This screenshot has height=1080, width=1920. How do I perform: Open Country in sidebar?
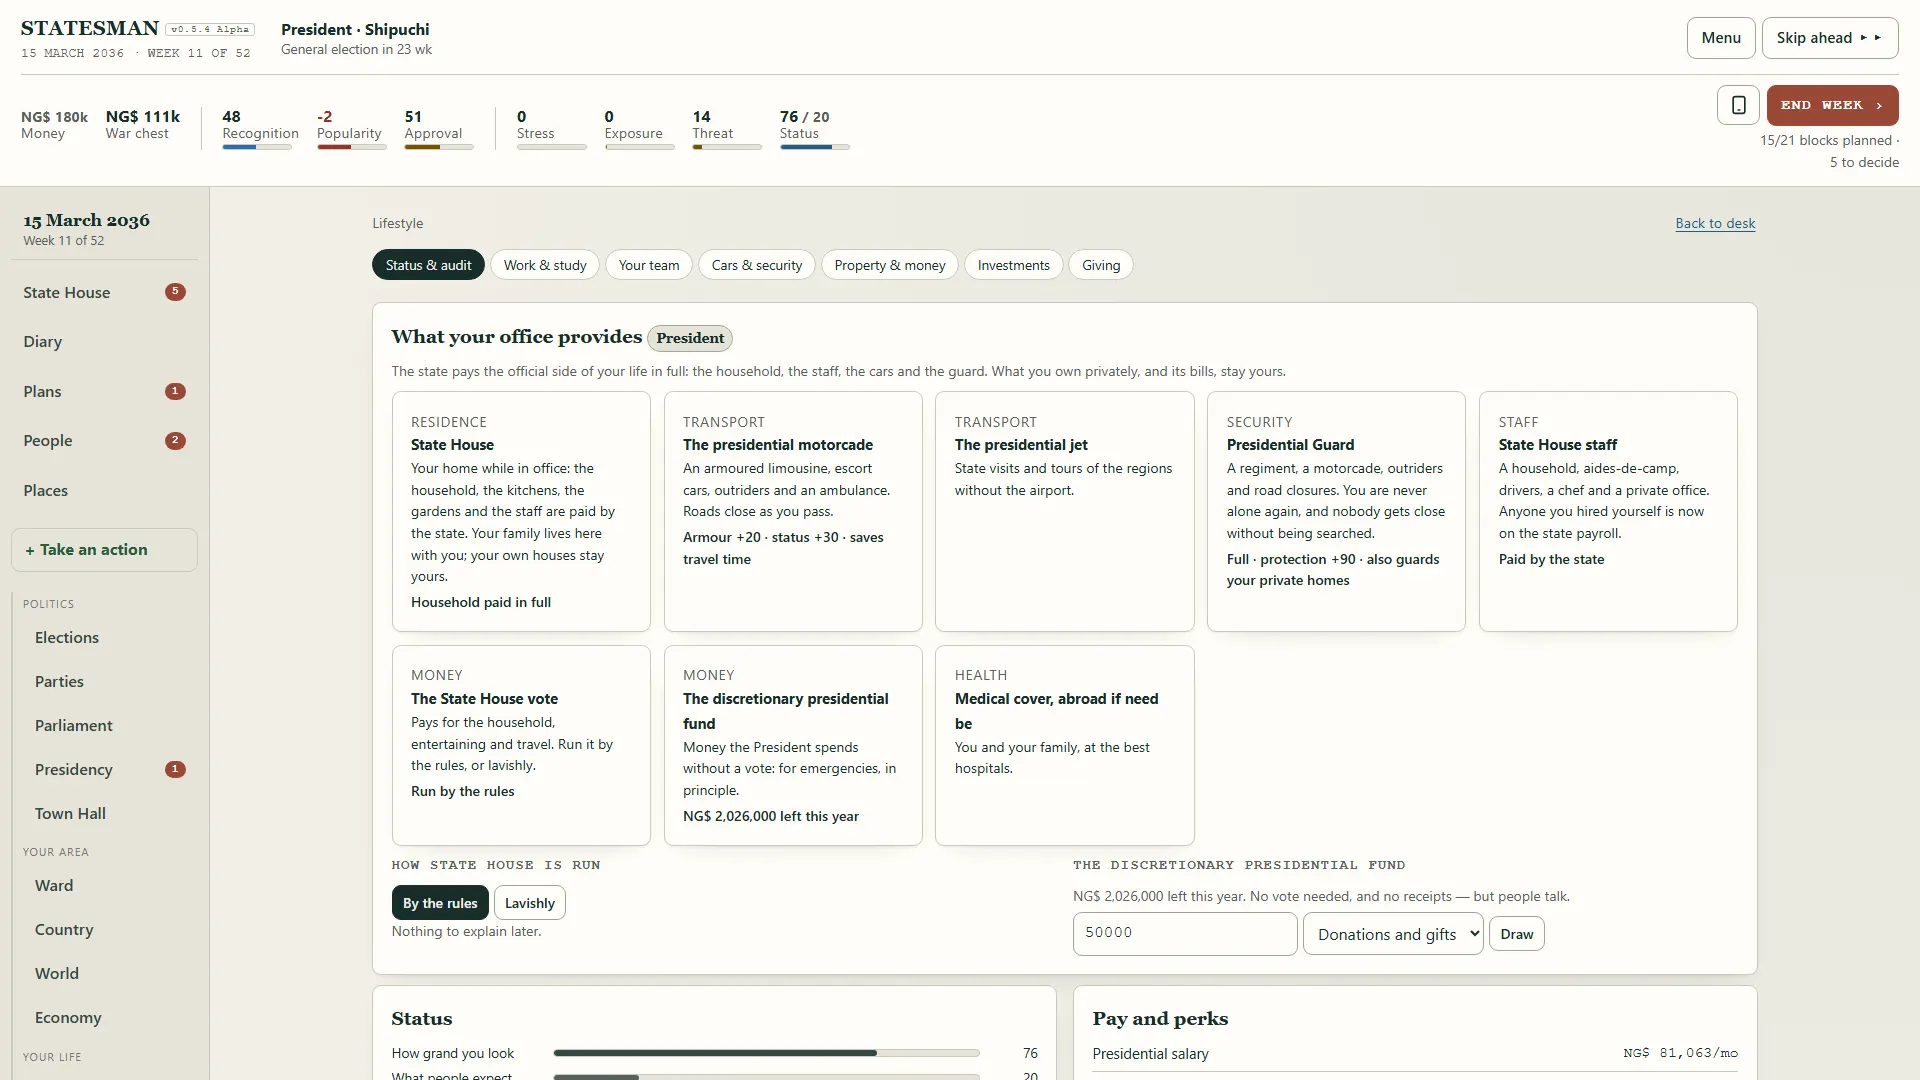(110, 930)
